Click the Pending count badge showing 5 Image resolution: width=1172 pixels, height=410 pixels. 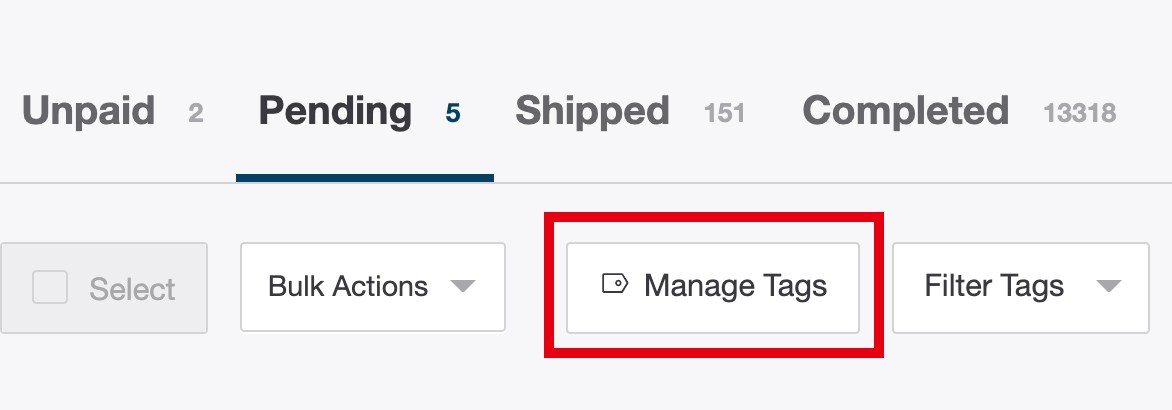pos(453,114)
